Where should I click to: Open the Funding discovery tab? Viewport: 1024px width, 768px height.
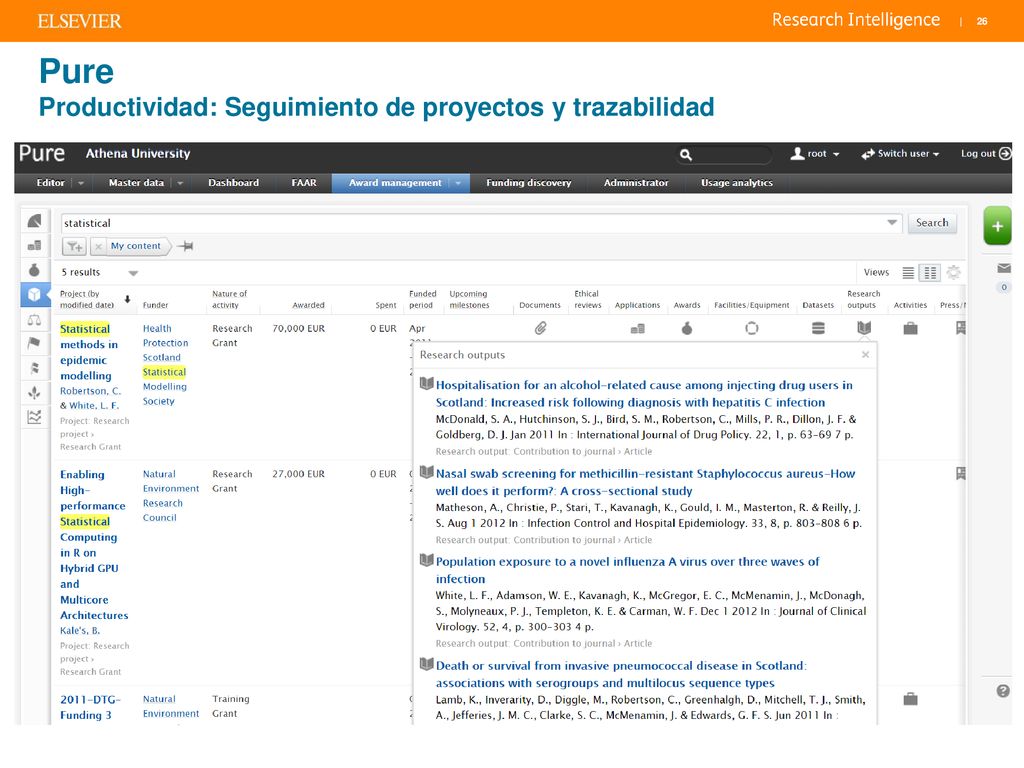tap(528, 183)
